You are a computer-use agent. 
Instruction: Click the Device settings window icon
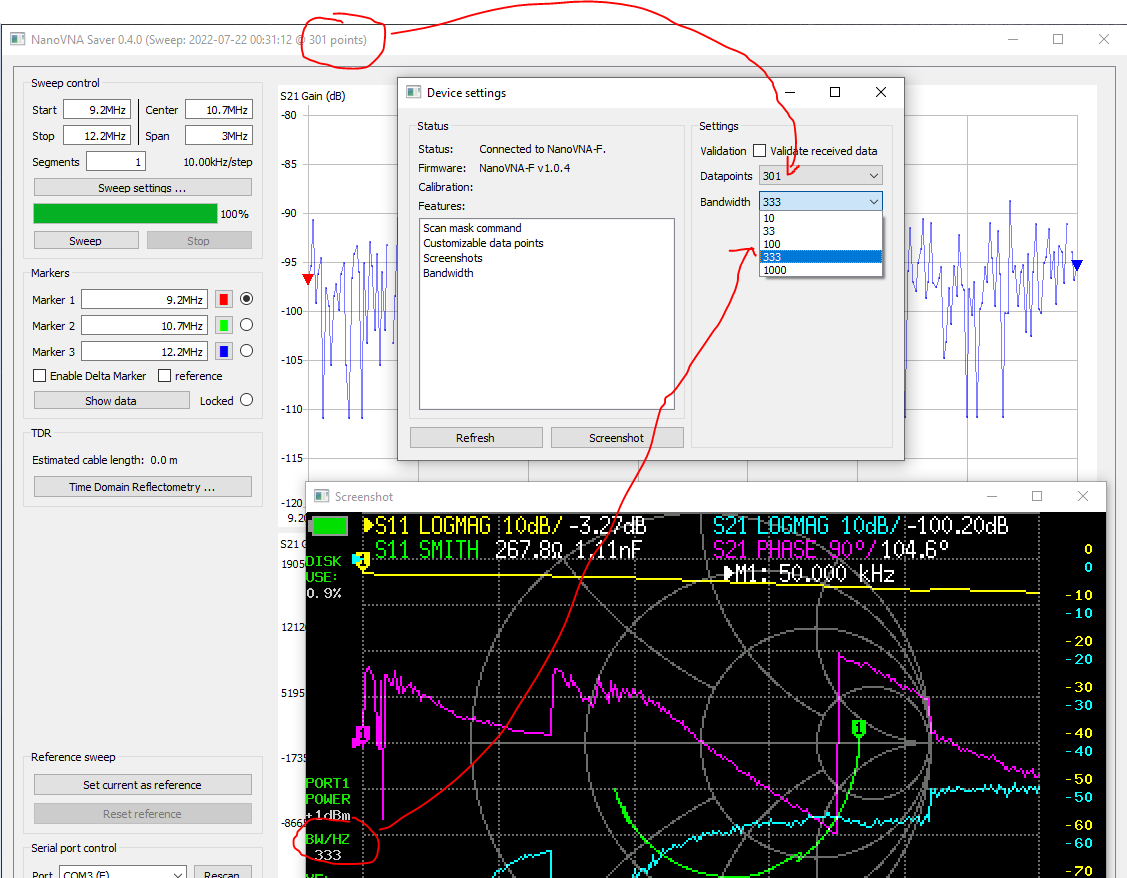pyautogui.click(x=413, y=91)
